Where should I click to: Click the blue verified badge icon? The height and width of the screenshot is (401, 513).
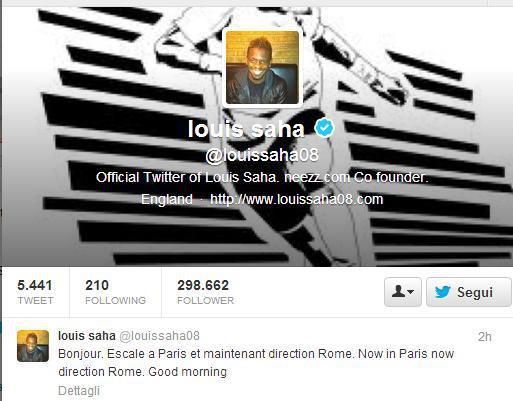click(x=324, y=128)
